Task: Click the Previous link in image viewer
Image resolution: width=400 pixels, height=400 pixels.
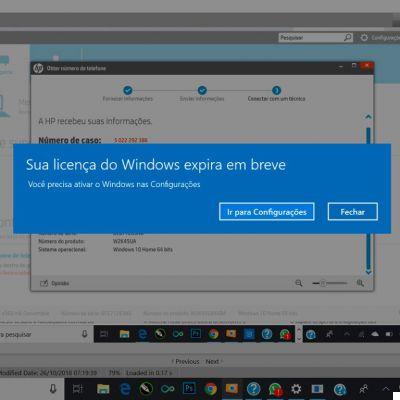Action: 185,362
